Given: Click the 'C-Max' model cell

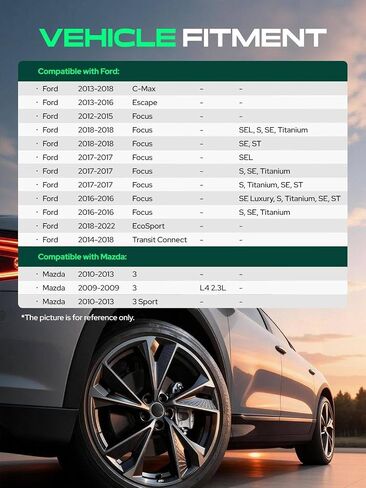Looking at the screenshot, I should point(144,89).
